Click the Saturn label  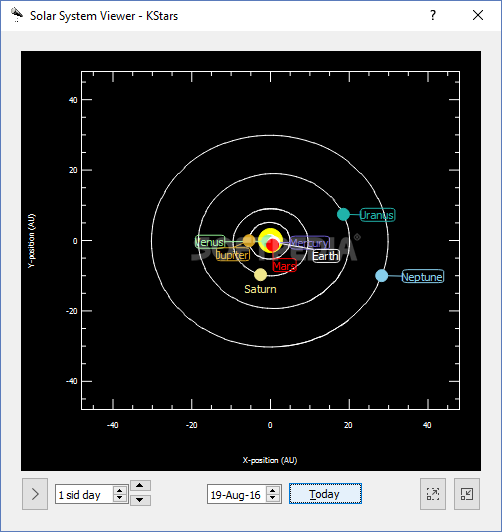coord(260,289)
